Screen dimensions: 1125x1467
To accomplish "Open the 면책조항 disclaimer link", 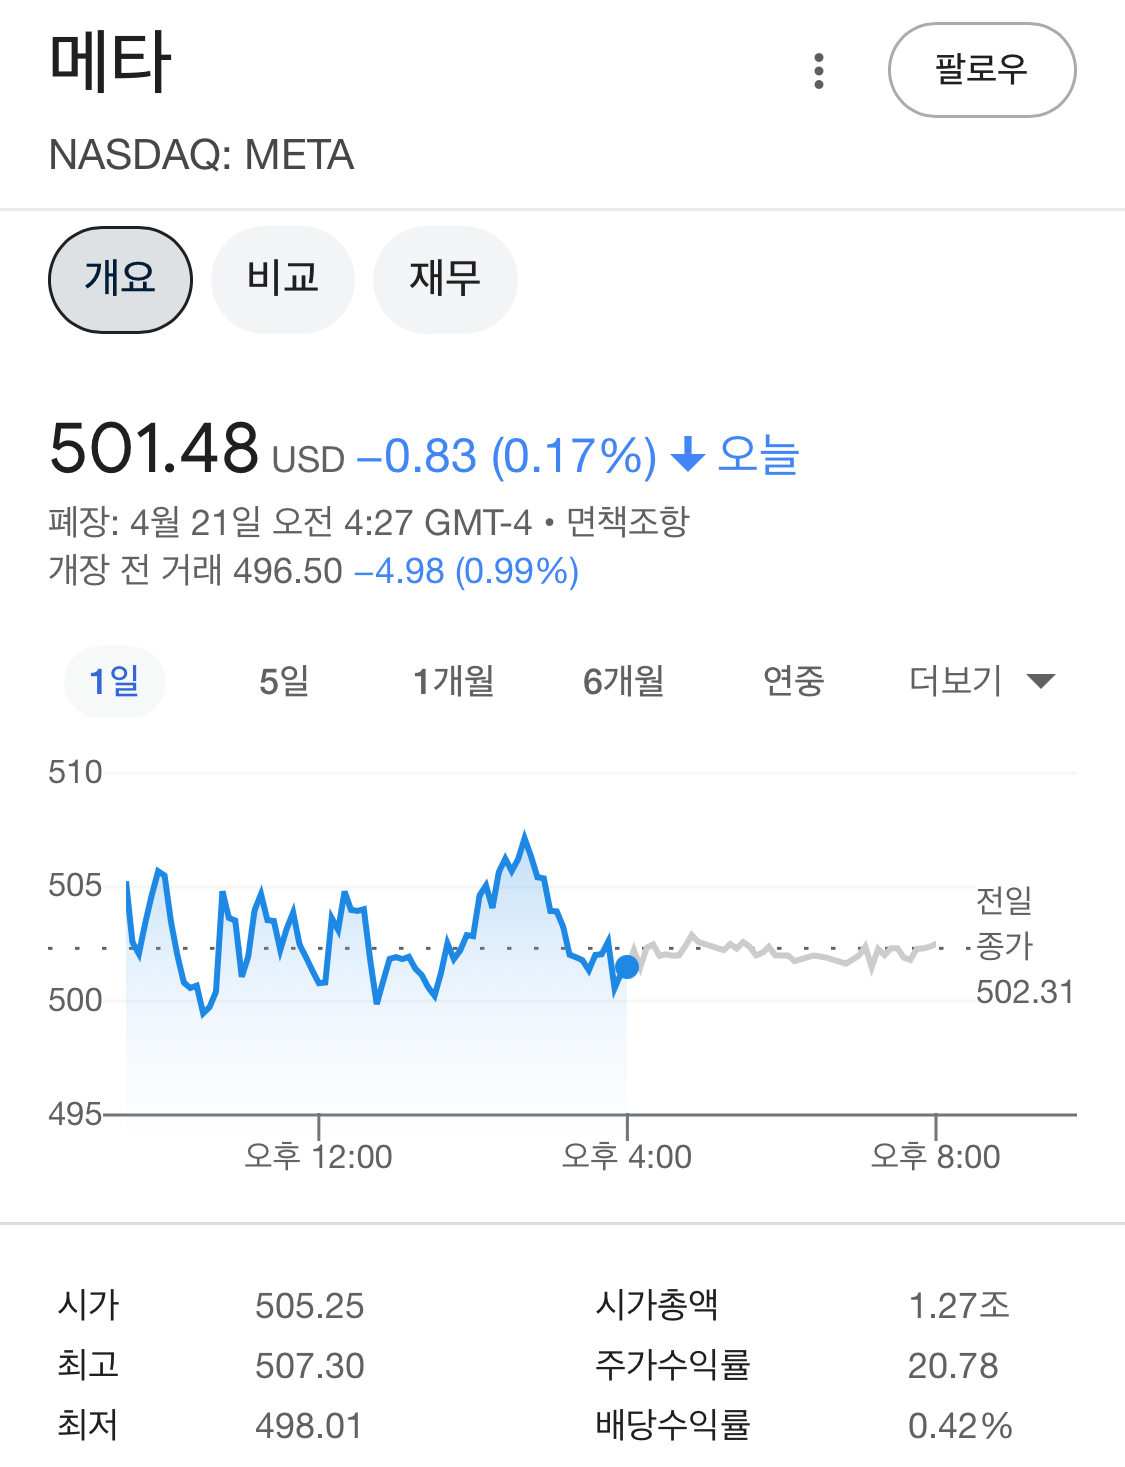I will tap(628, 521).
